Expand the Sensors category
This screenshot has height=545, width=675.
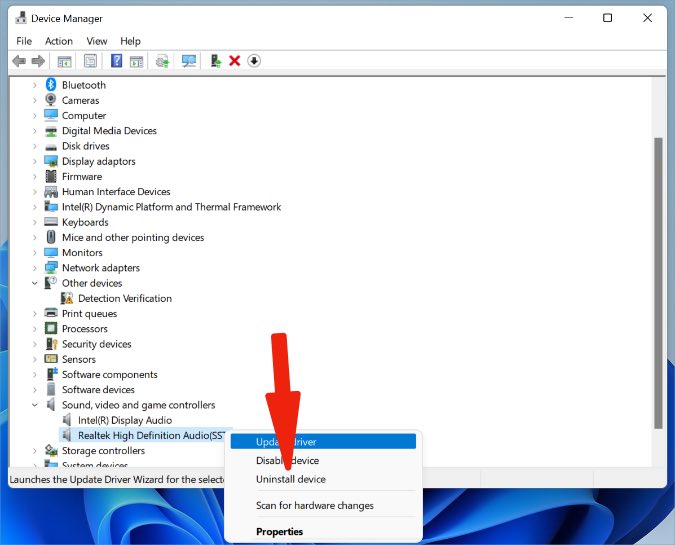coord(34,359)
